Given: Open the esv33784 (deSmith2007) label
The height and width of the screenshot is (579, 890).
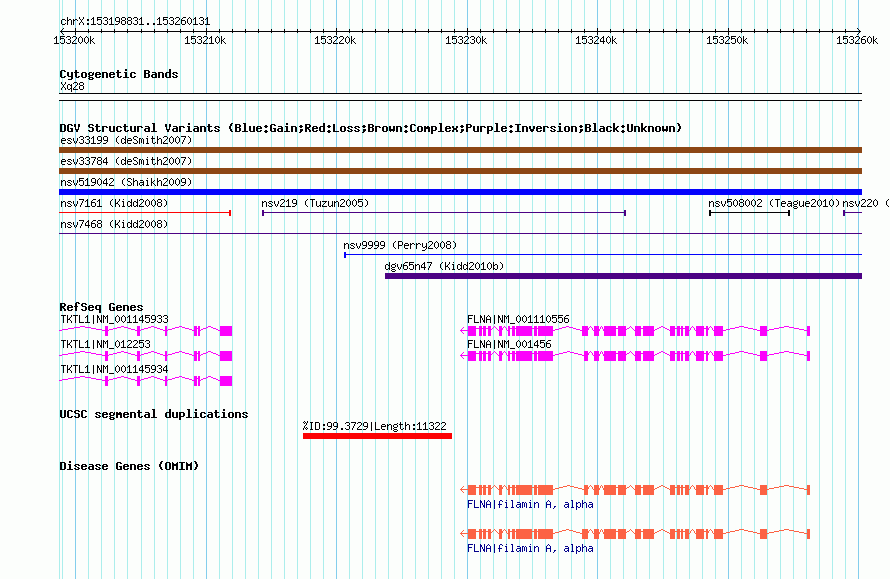Looking at the screenshot, I should tap(126, 161).
